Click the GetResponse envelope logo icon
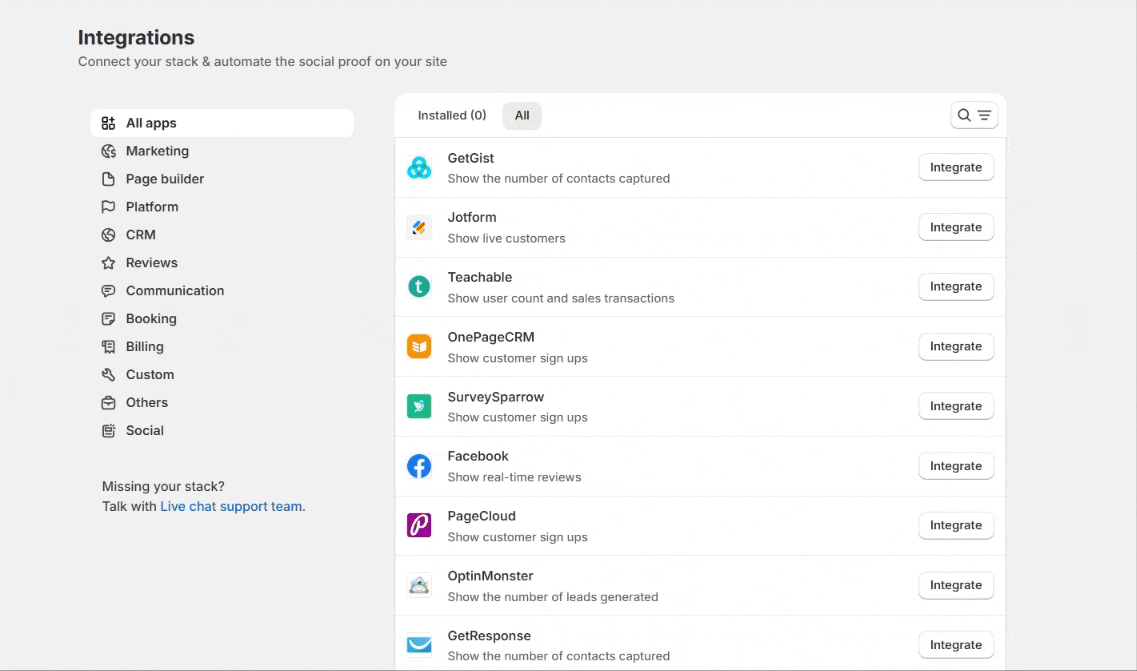The width and height of the screenshot is (1137, 671). tap(419, 645)
